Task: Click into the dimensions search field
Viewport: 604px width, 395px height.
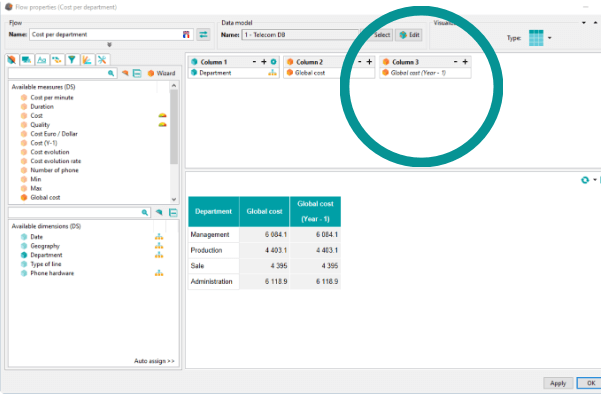Action: [x=74, y=212]
